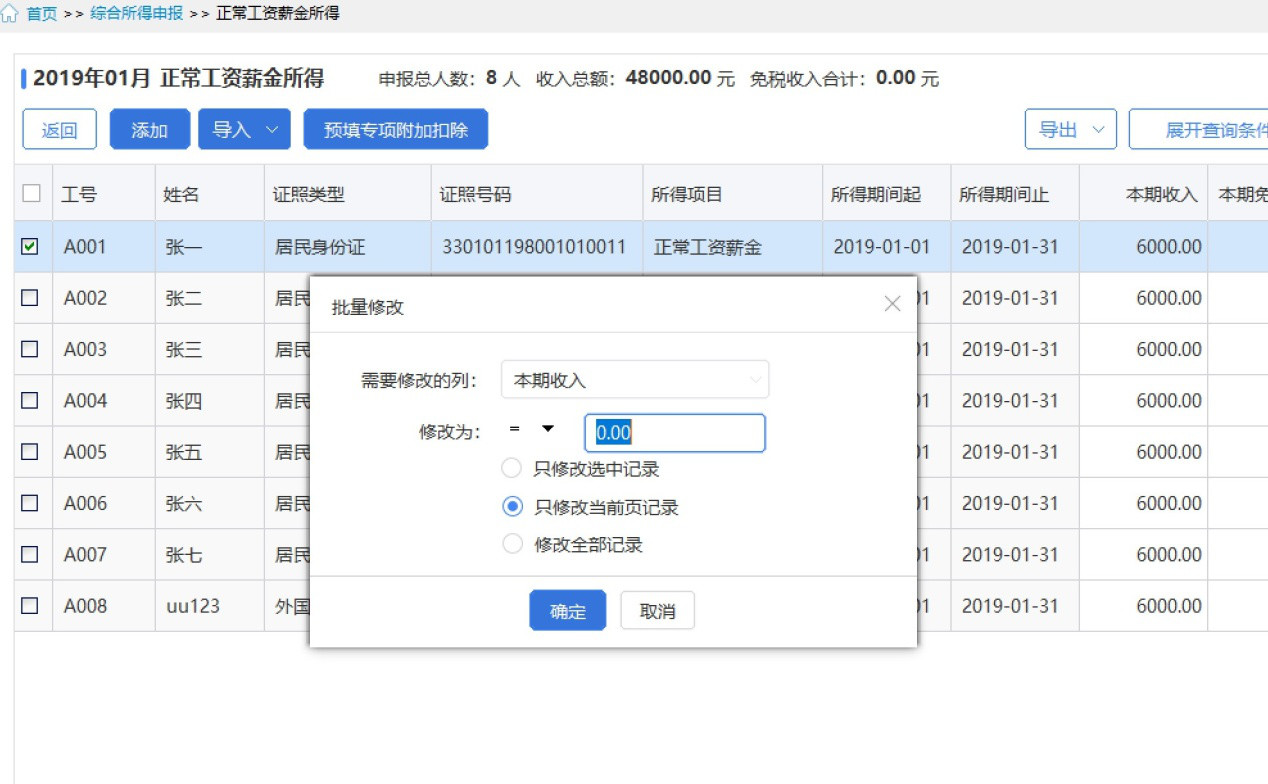
Task: Click 取消 in the dialog
Action: tap(657, 611)
